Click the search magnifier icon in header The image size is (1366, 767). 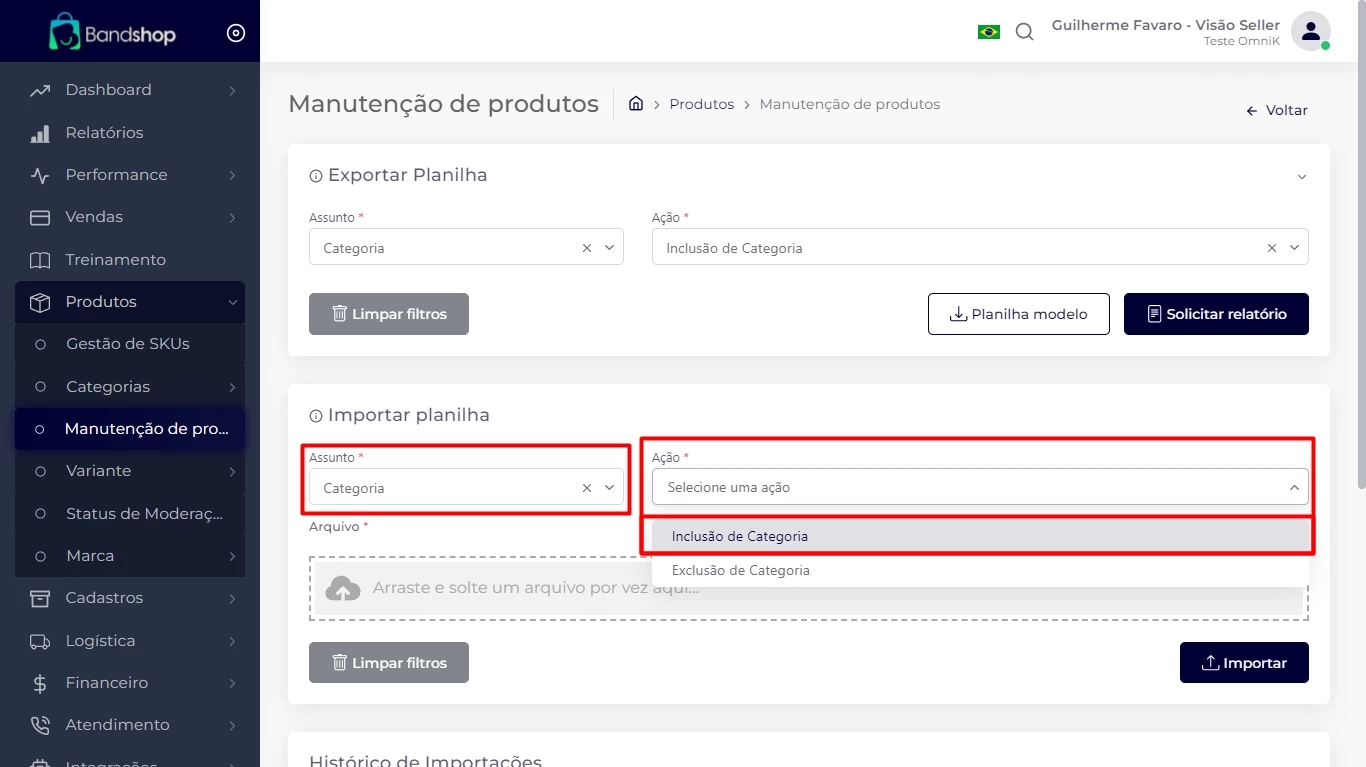pos(1024,32)
